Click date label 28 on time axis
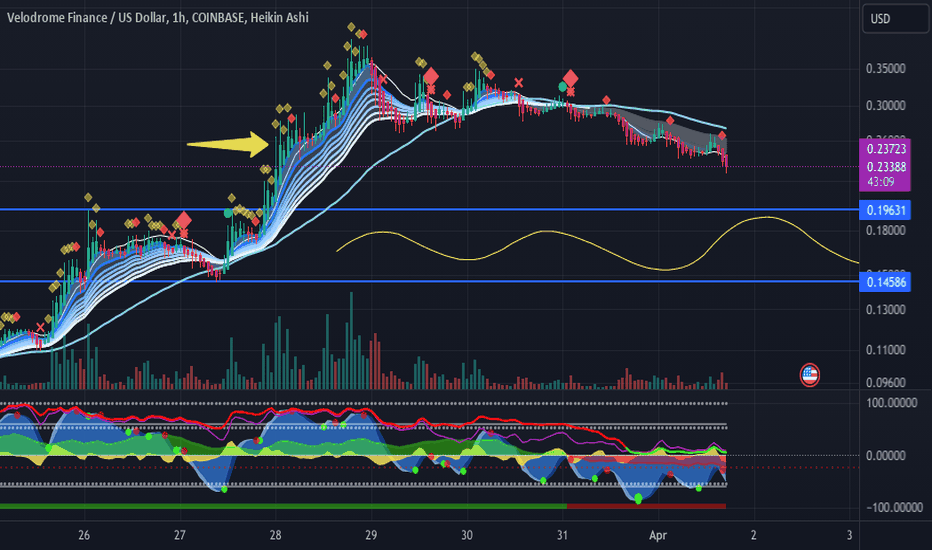 tap(275, 535)
